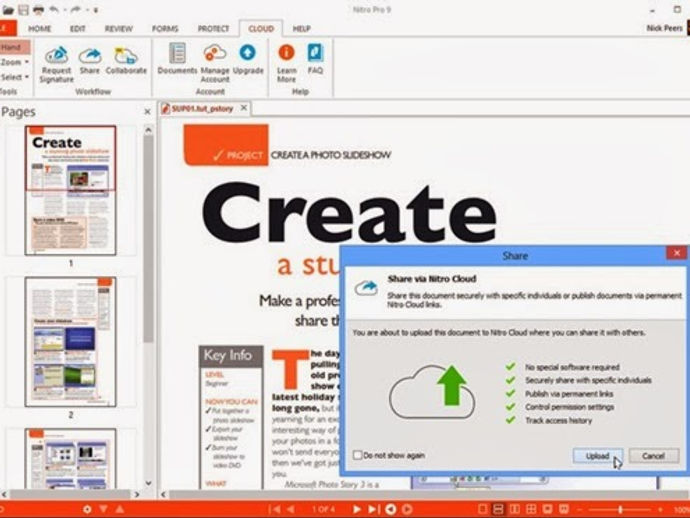Switch to continuous page view icon
The width and height of the screenshot is (690, 518).
(498, 509)
